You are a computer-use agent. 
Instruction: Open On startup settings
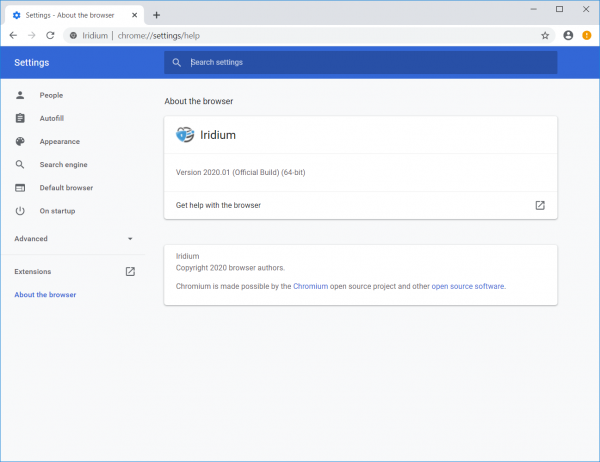pos(57,211)
